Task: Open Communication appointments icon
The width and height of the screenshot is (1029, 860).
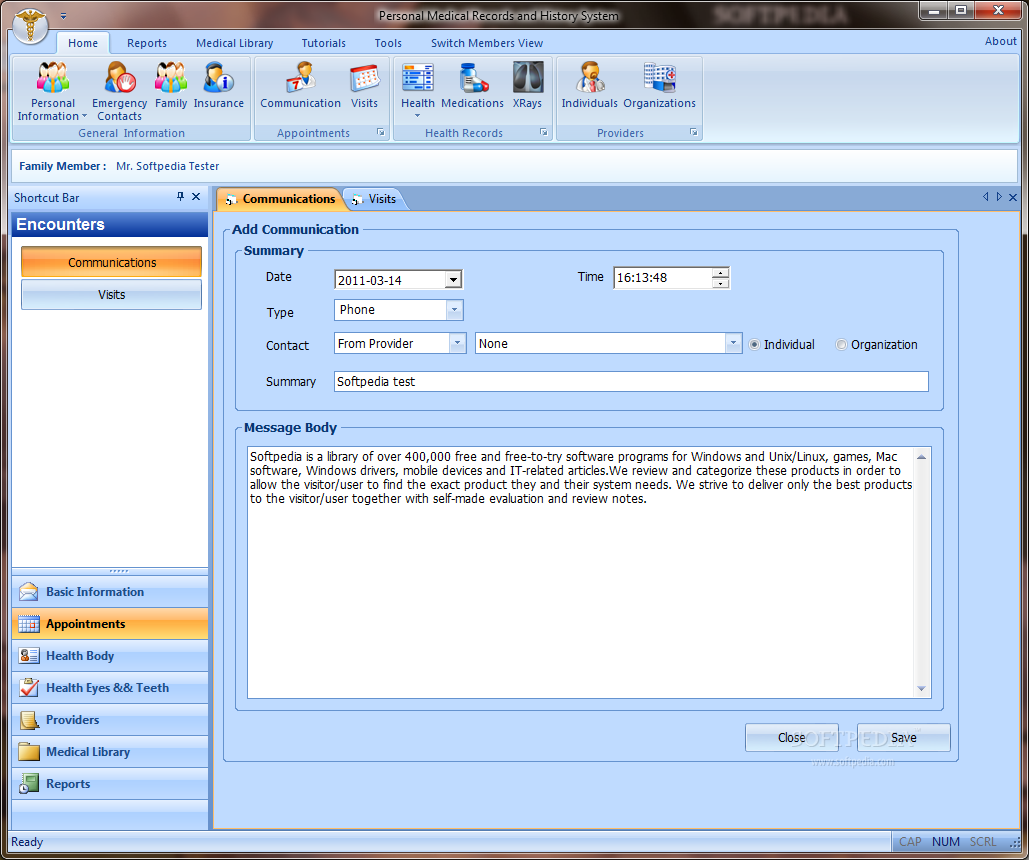Action: (x=301, y=85)
